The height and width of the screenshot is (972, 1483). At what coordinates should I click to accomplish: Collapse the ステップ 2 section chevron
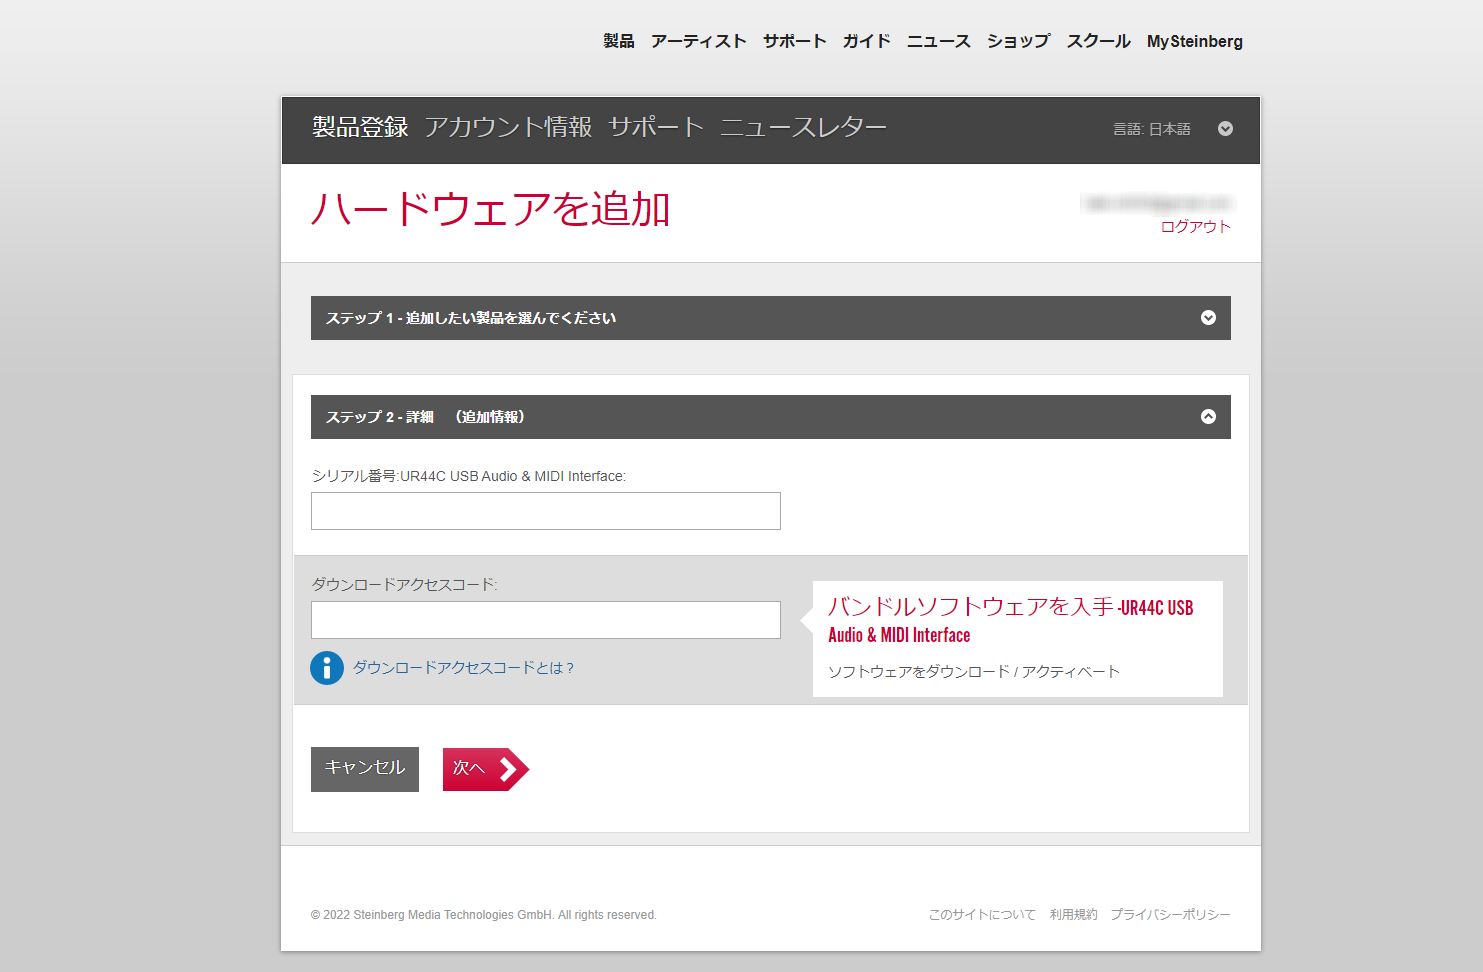click(1208, 417)
